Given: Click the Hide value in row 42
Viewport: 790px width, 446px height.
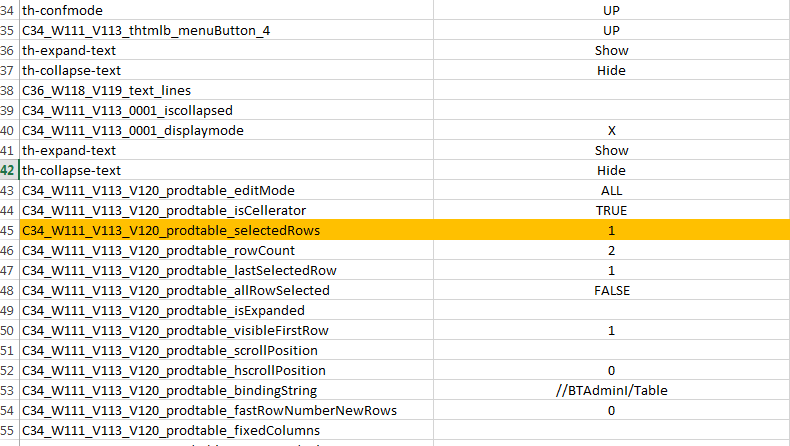Looking at the screenshot, I should [x=612, y=170].
